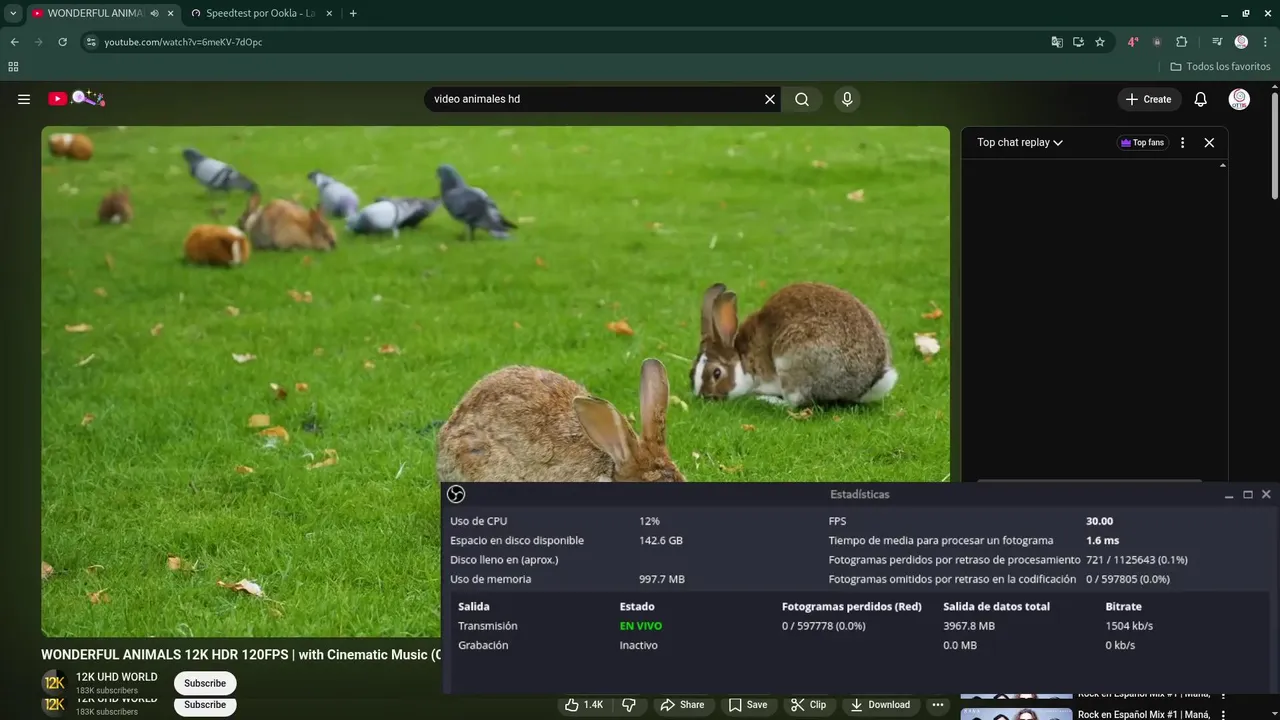Save the video to a playlist

(748, 705)
